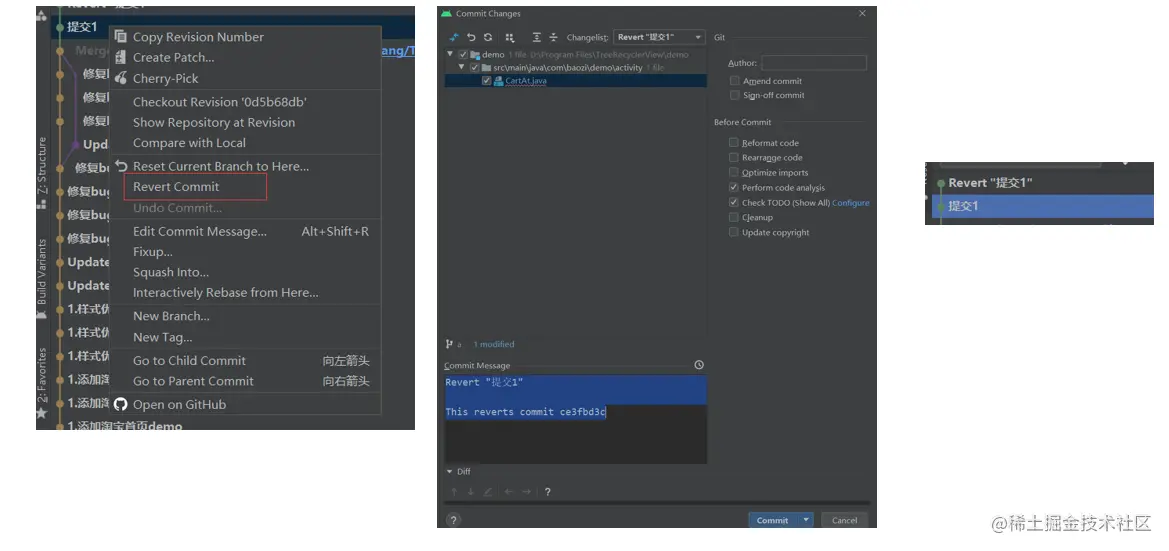
Task: Enable the Amend commit checkbox
Action: pos(735,81)
